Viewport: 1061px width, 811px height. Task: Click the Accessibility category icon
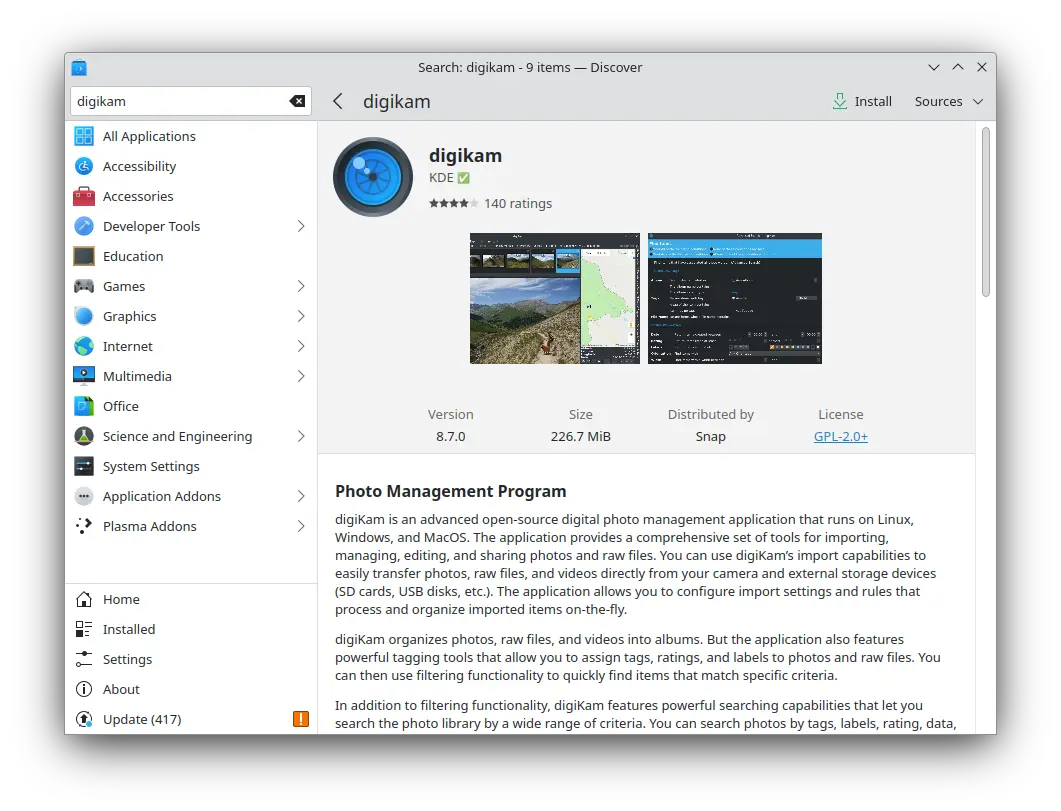(x=84, y=166)
